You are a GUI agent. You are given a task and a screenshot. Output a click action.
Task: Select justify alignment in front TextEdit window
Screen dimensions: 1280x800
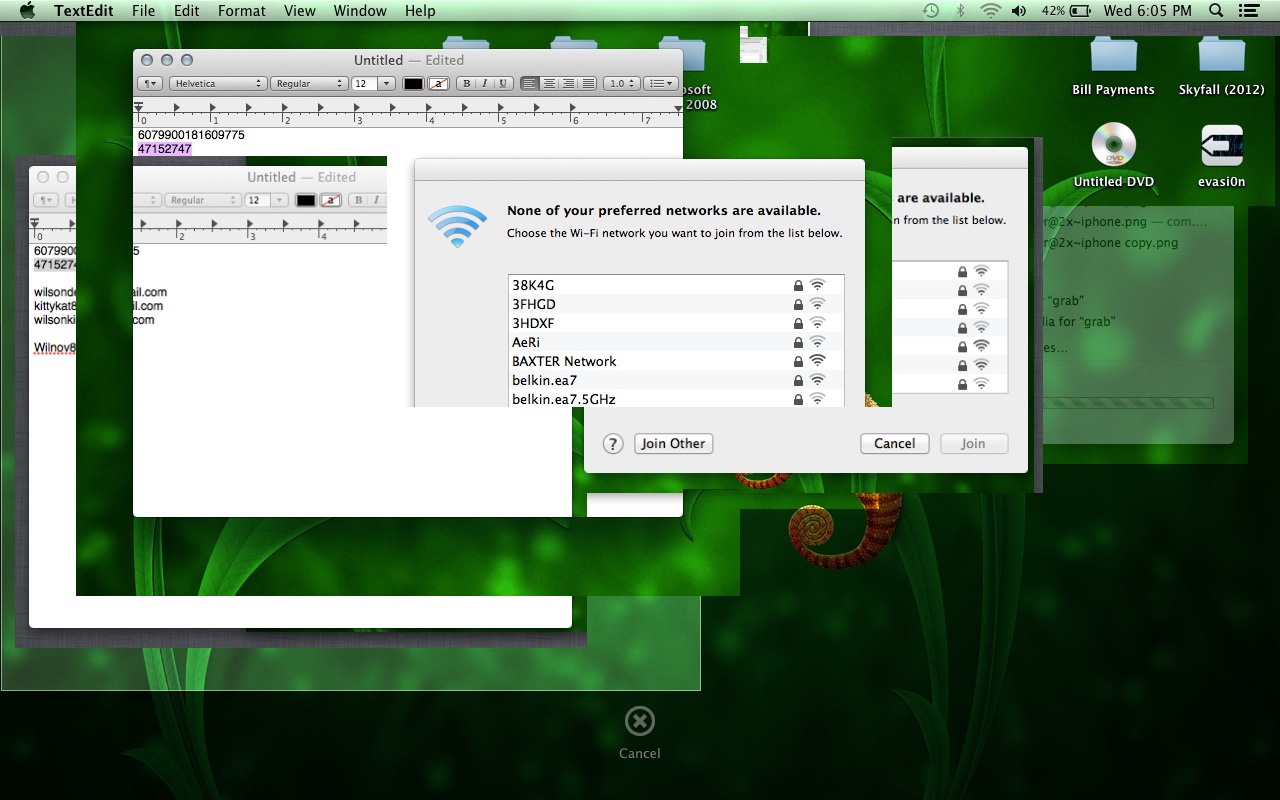click(x=588, y=84)
